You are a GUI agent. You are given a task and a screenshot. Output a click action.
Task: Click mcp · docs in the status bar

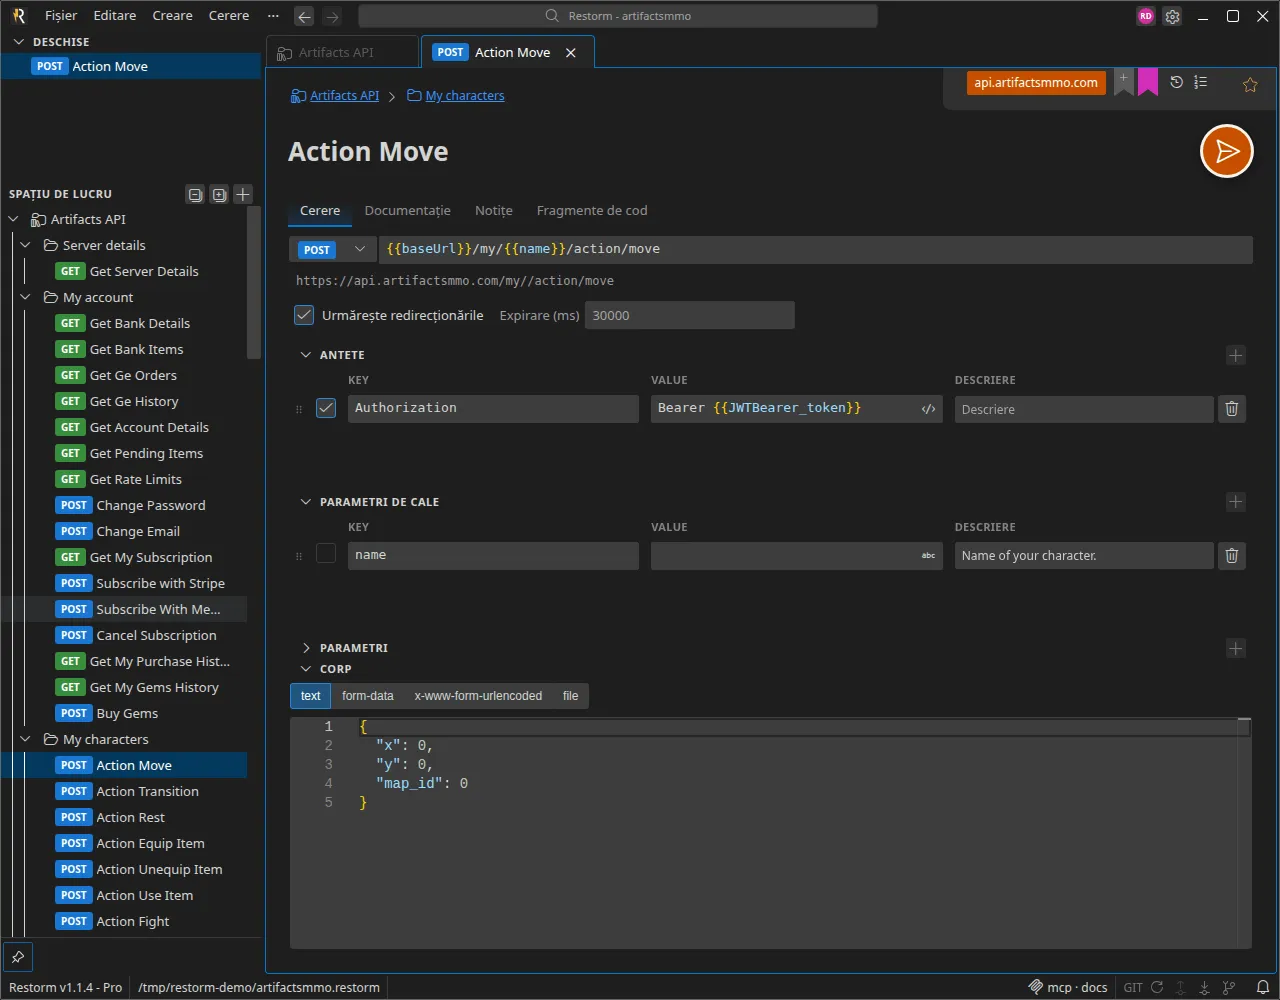click(x=1067, y=988)
